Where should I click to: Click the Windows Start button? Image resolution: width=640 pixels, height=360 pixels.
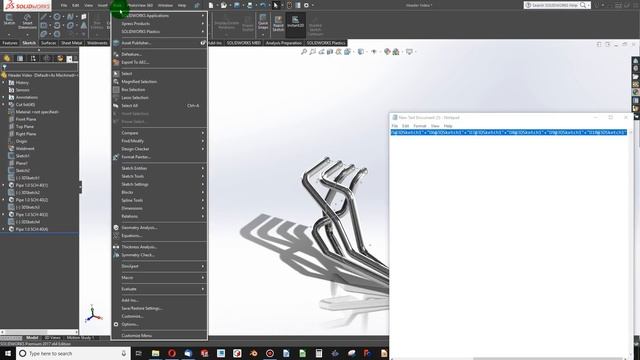coord(8,353)
